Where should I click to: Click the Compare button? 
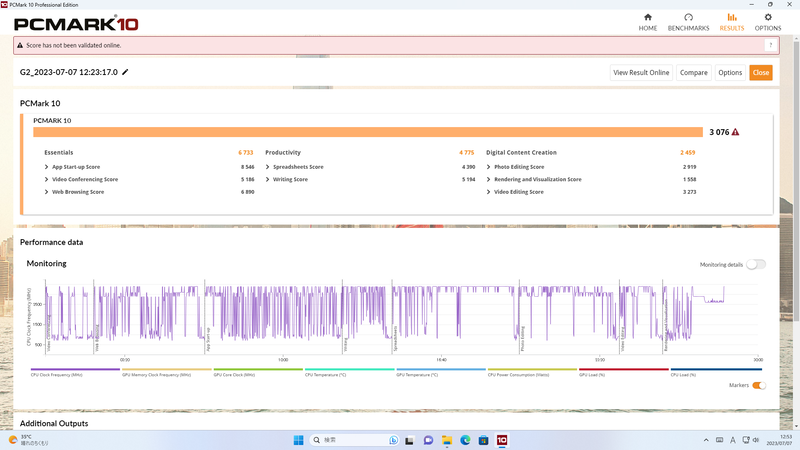click(x=693, y=72)
